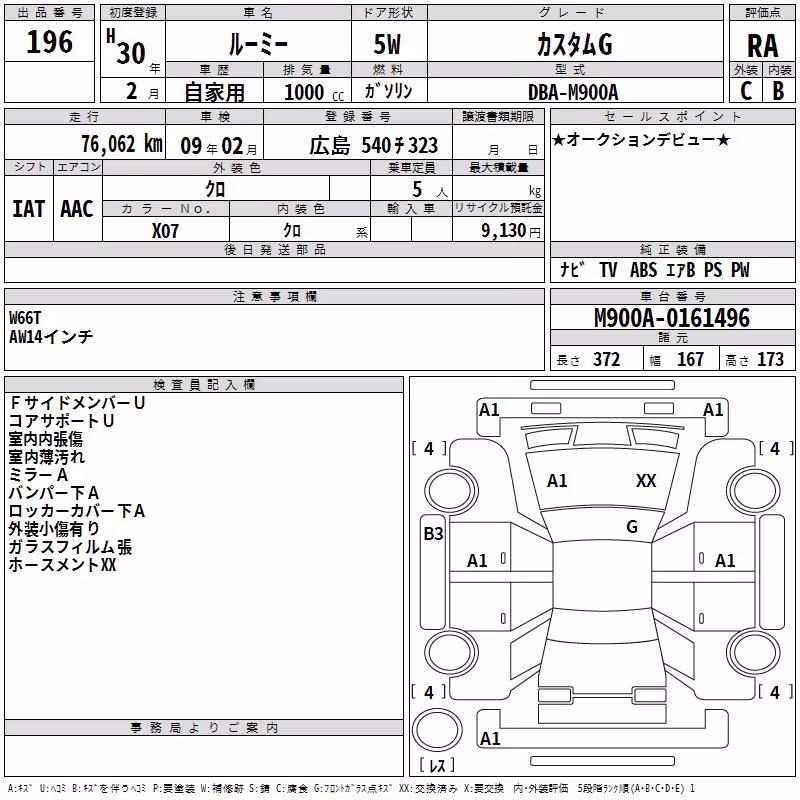Select inspector note コアサポートU
Image resolution: width=800 pixels, height=800 pixels.
[x=61, y=421]
